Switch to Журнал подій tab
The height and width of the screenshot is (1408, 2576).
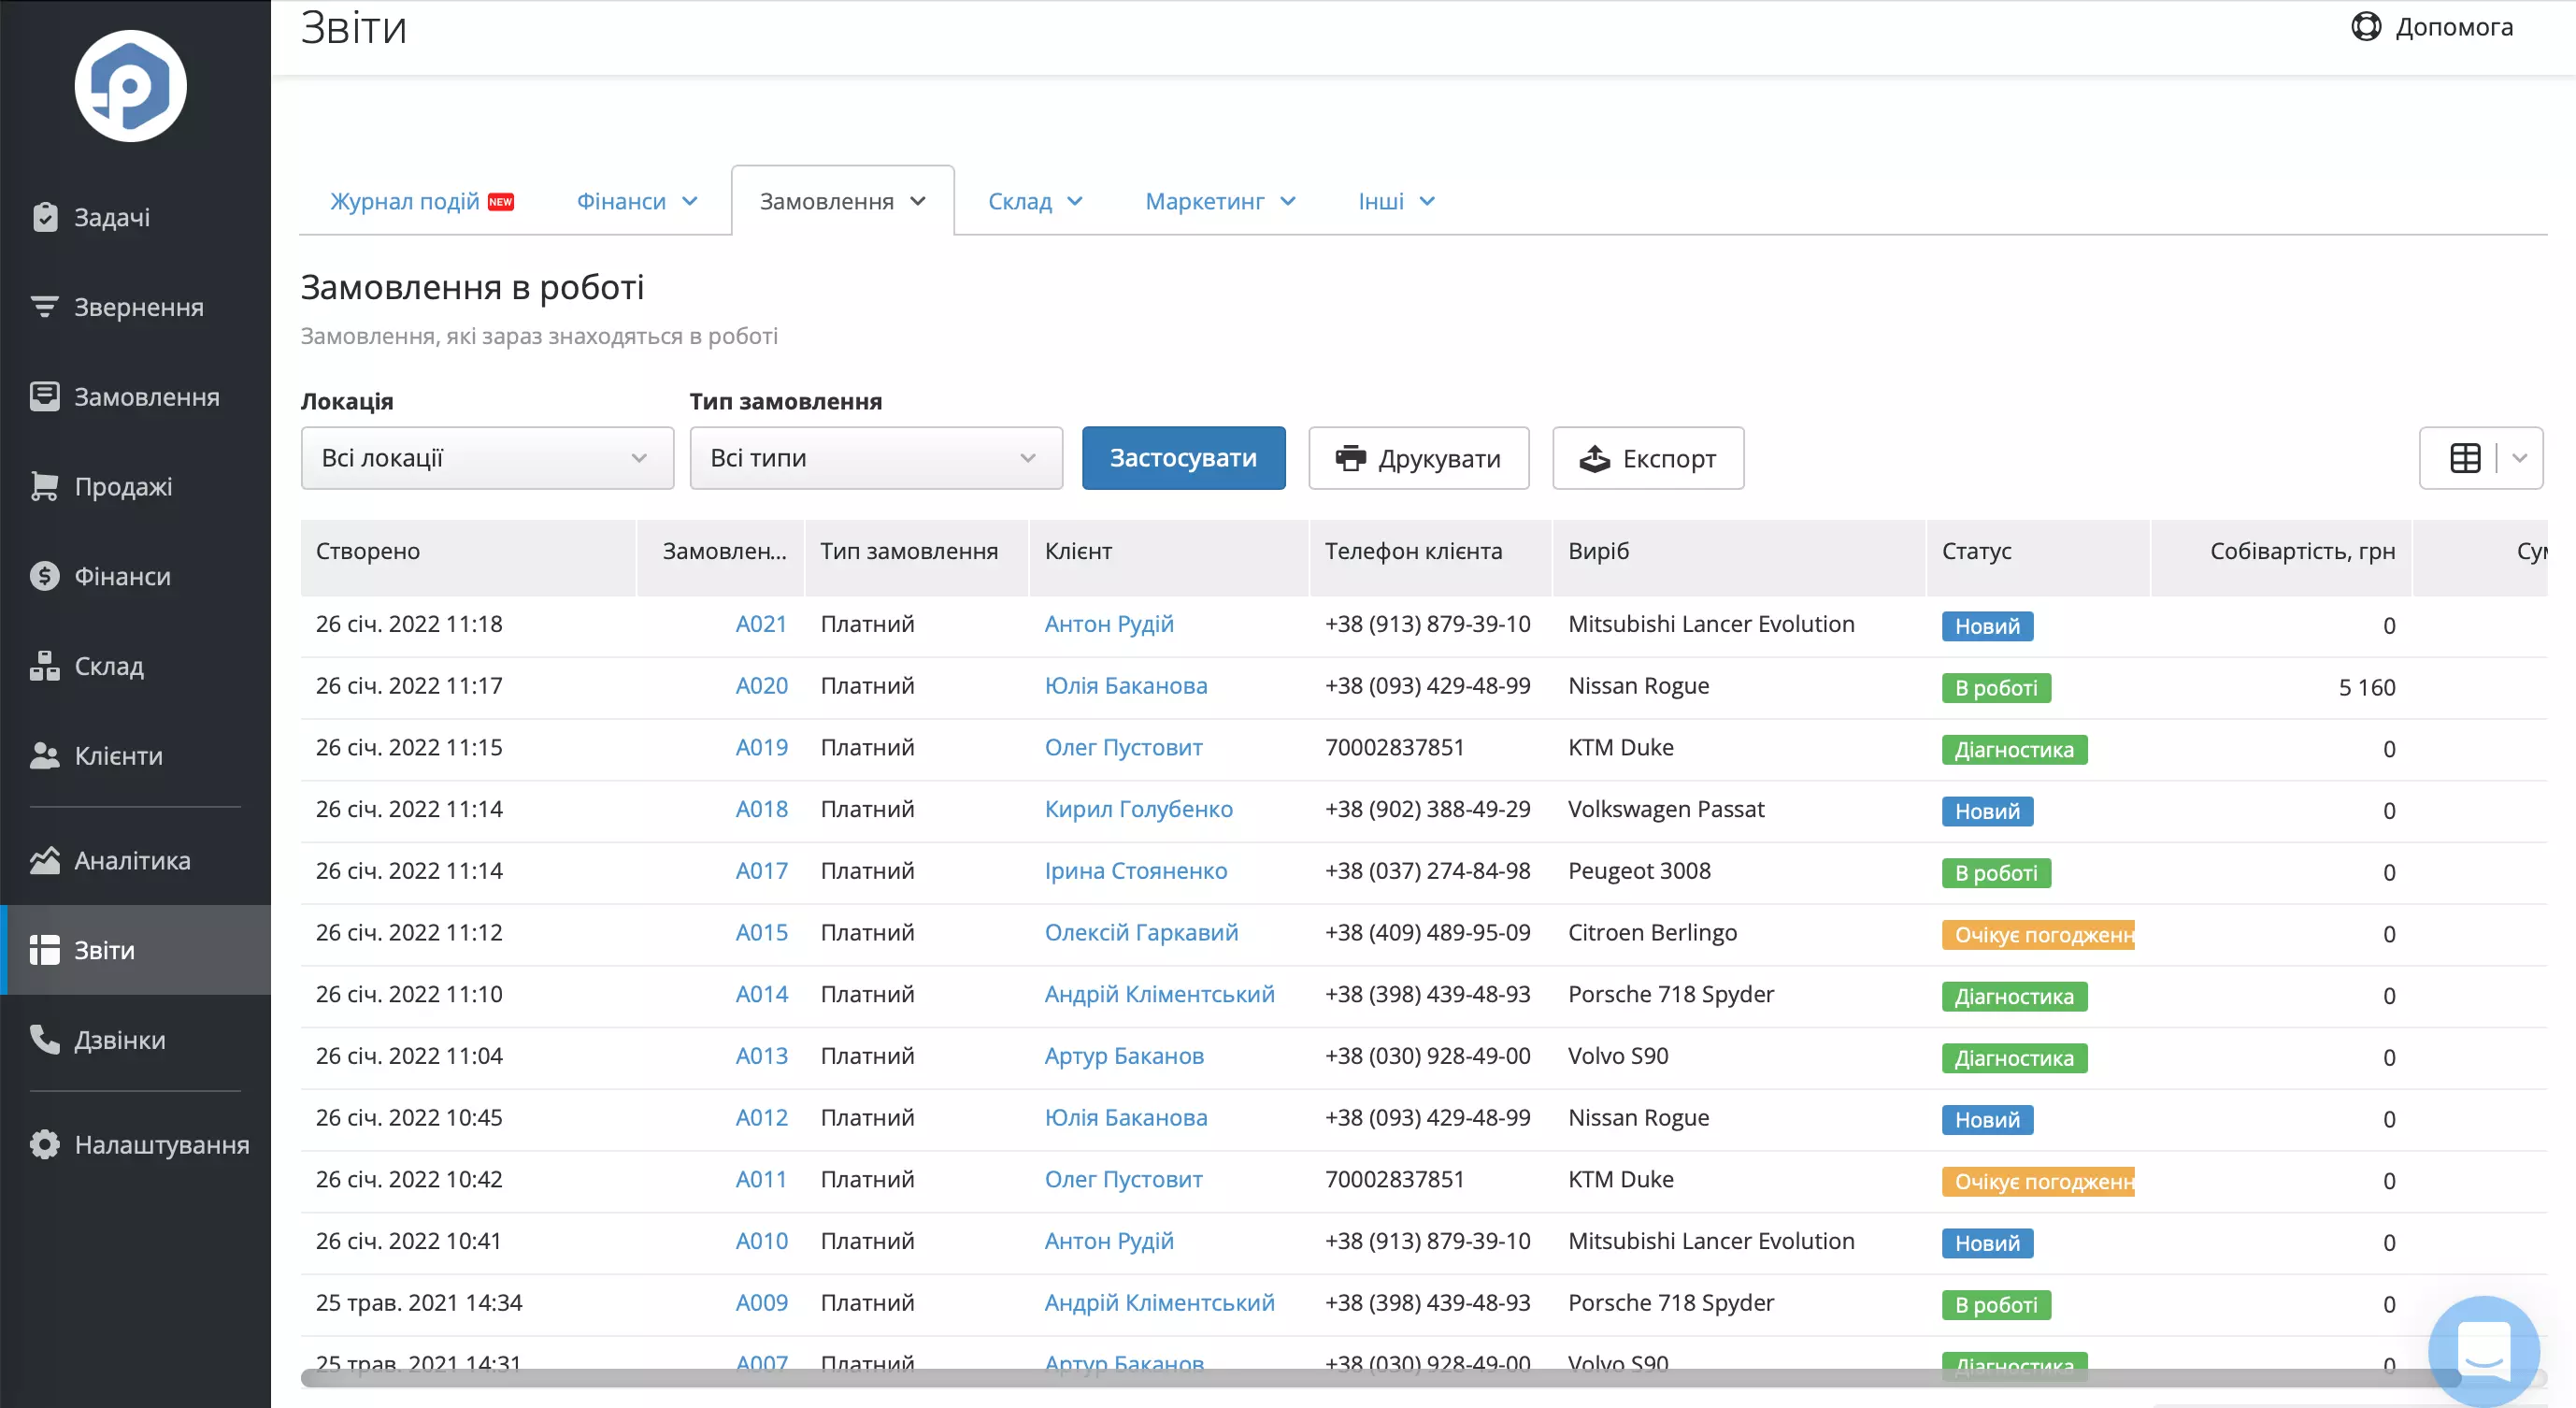coord(421,201)
